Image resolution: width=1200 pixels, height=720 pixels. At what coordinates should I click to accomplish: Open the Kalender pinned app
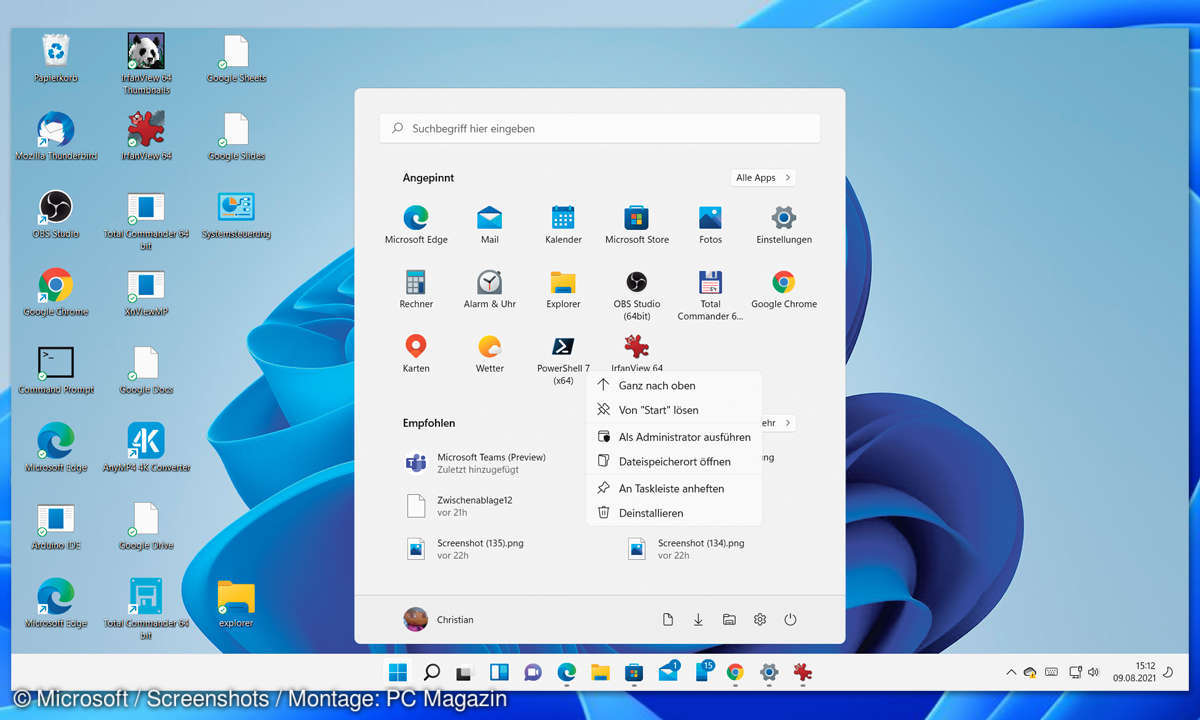click(x=563, y=225)
